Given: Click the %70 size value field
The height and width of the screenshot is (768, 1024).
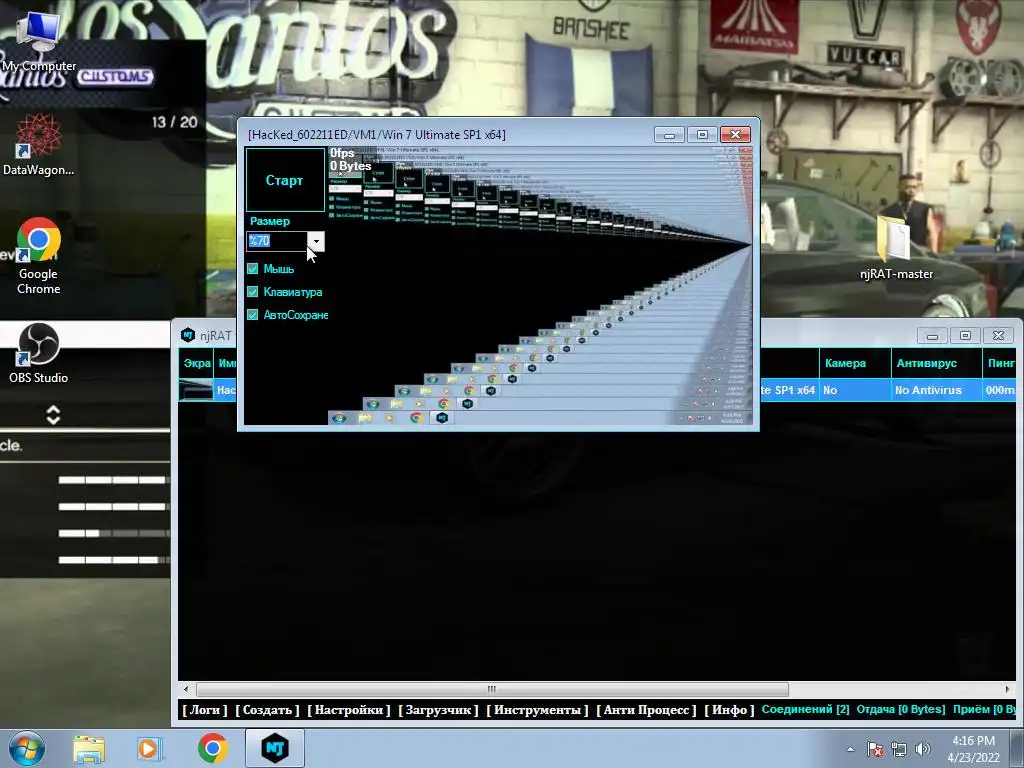Looking at the screenshot, I should 277,241.
